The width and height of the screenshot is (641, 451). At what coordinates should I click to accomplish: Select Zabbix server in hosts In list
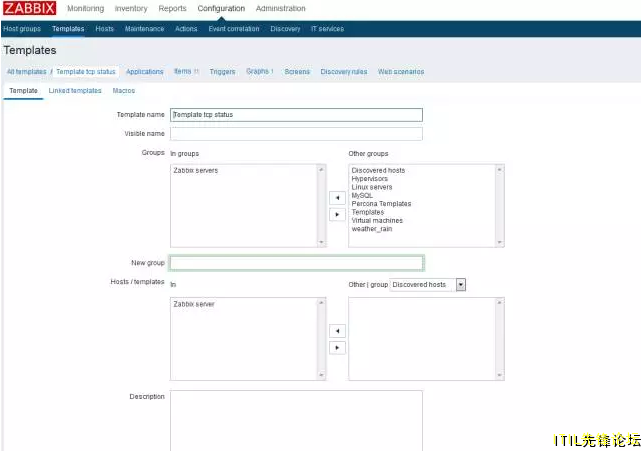194,304
